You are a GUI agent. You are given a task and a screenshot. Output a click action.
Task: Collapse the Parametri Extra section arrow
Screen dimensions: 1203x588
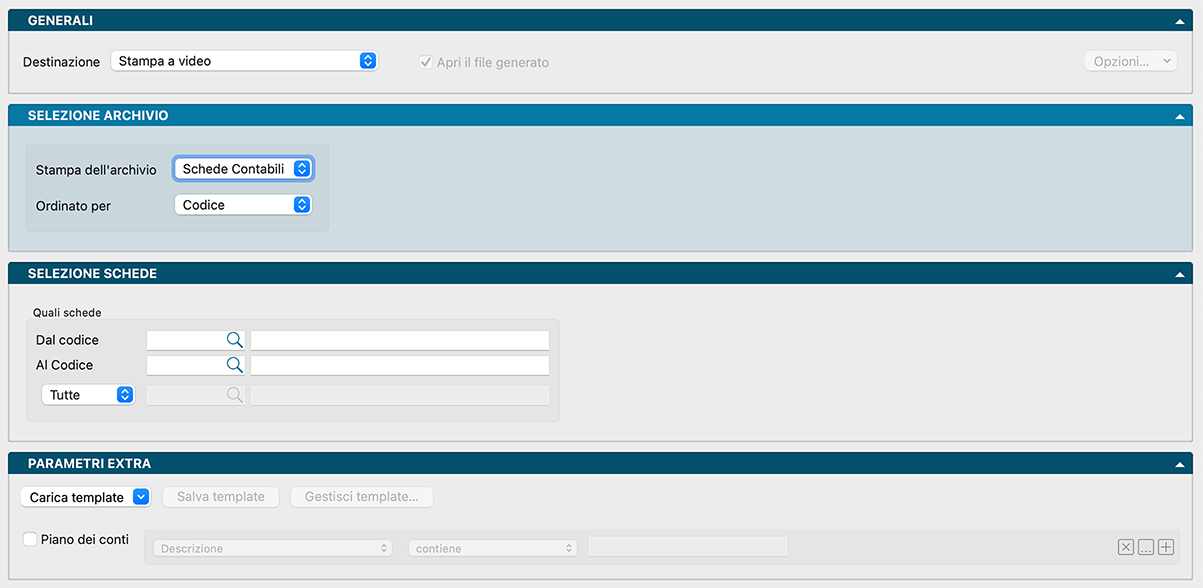[x=1180, y=464]
